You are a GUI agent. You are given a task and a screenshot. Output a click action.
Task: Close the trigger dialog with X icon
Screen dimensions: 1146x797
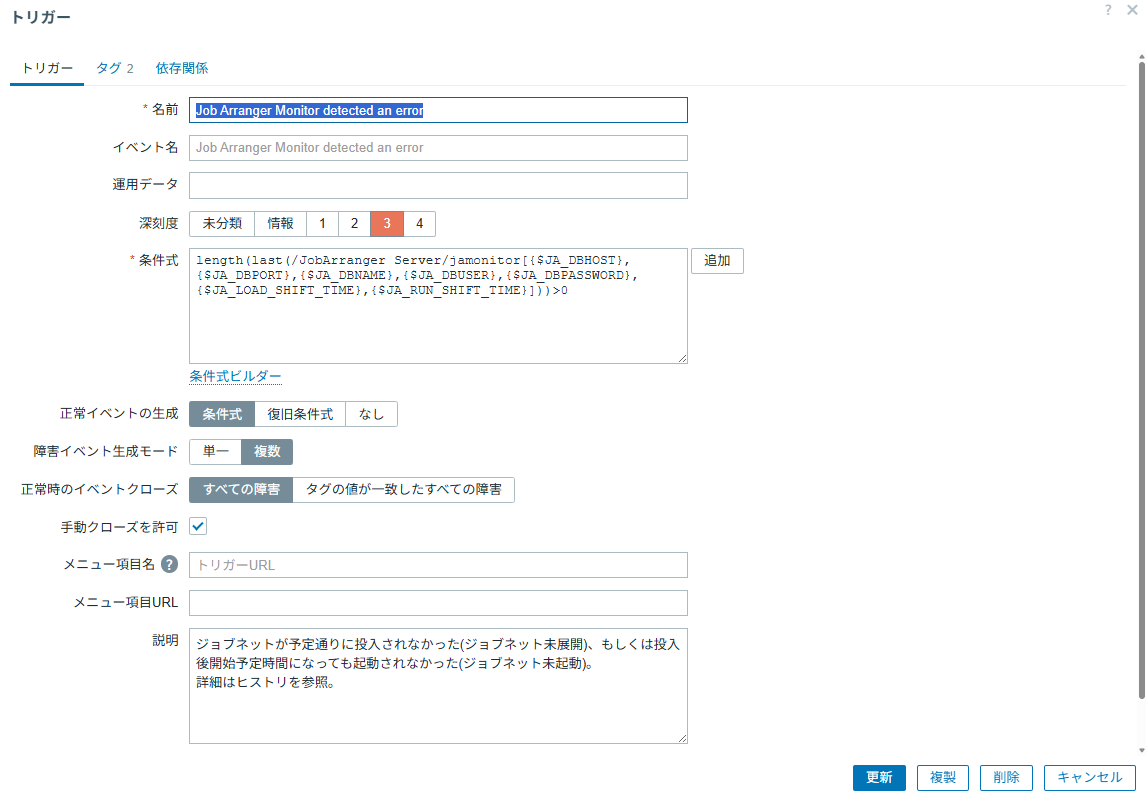pos(1132,10)
